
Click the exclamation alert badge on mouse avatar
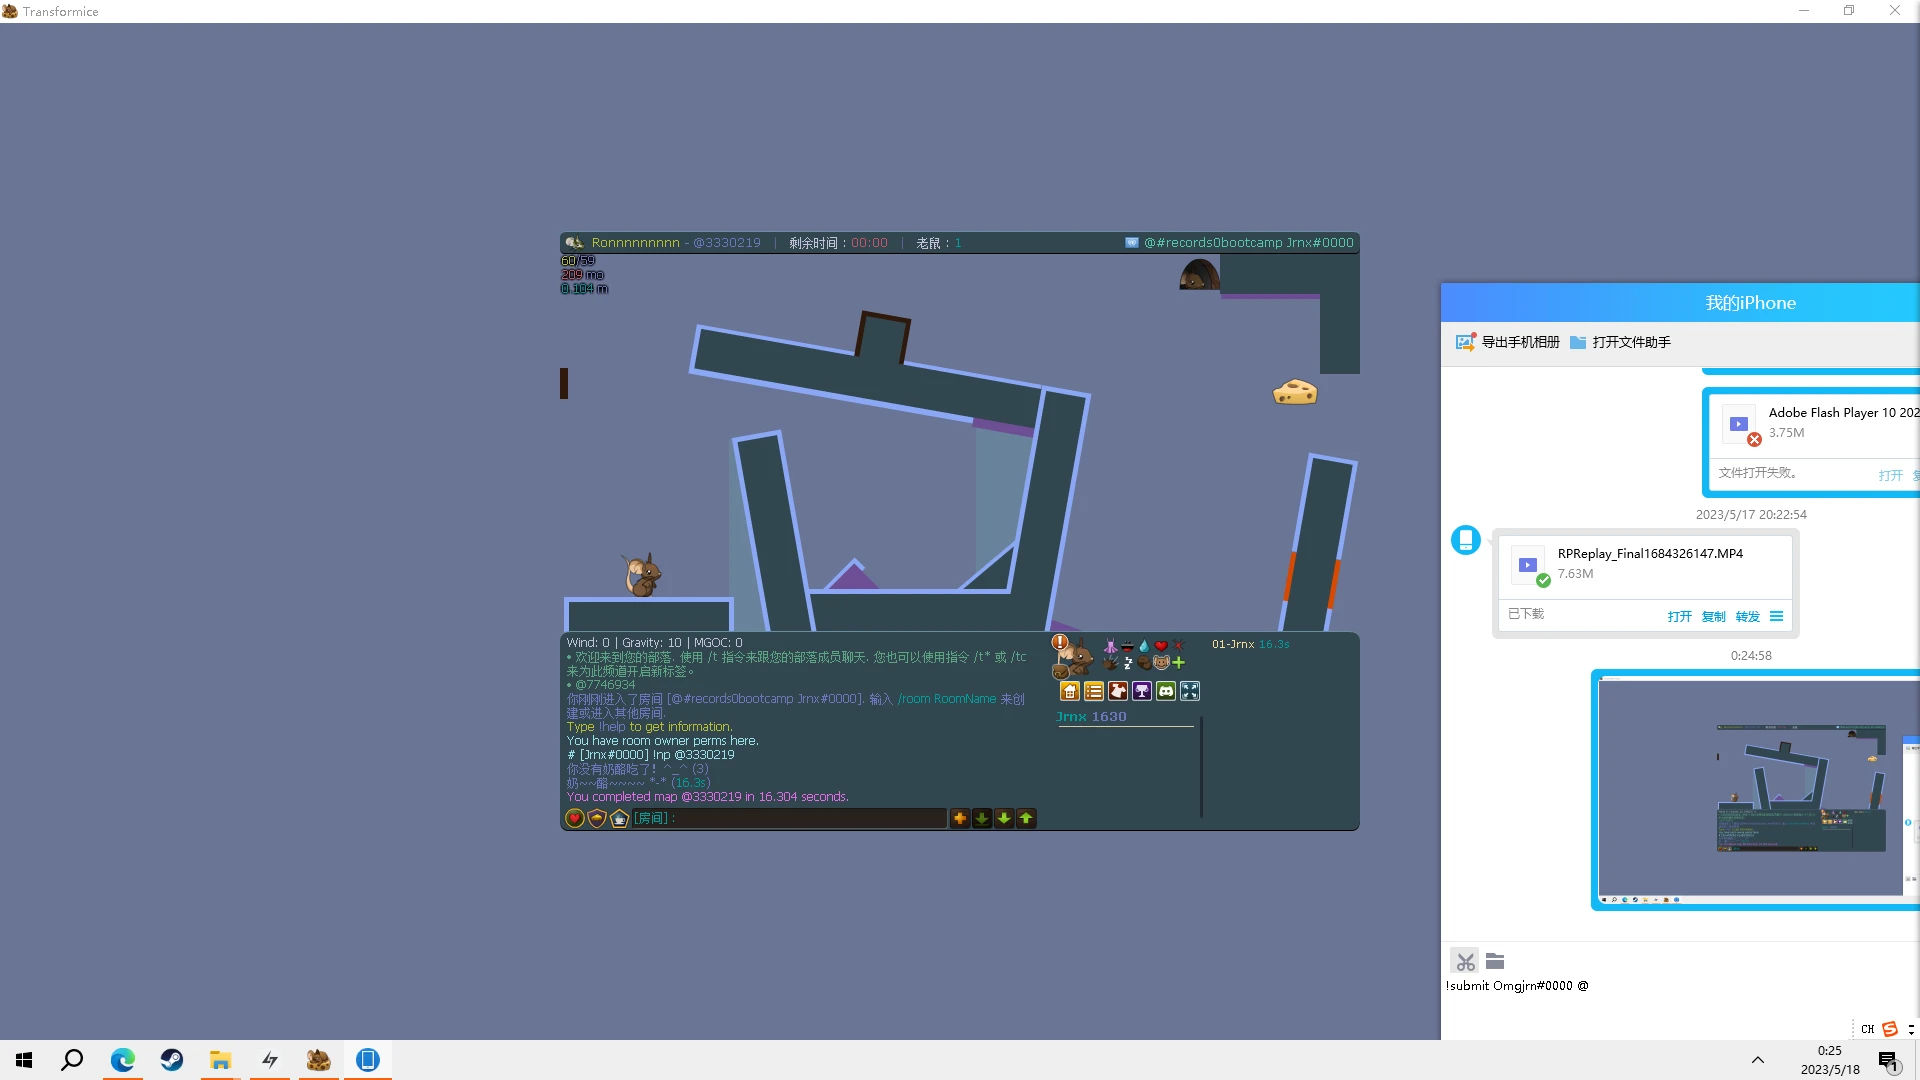[x=1060, y=642]
